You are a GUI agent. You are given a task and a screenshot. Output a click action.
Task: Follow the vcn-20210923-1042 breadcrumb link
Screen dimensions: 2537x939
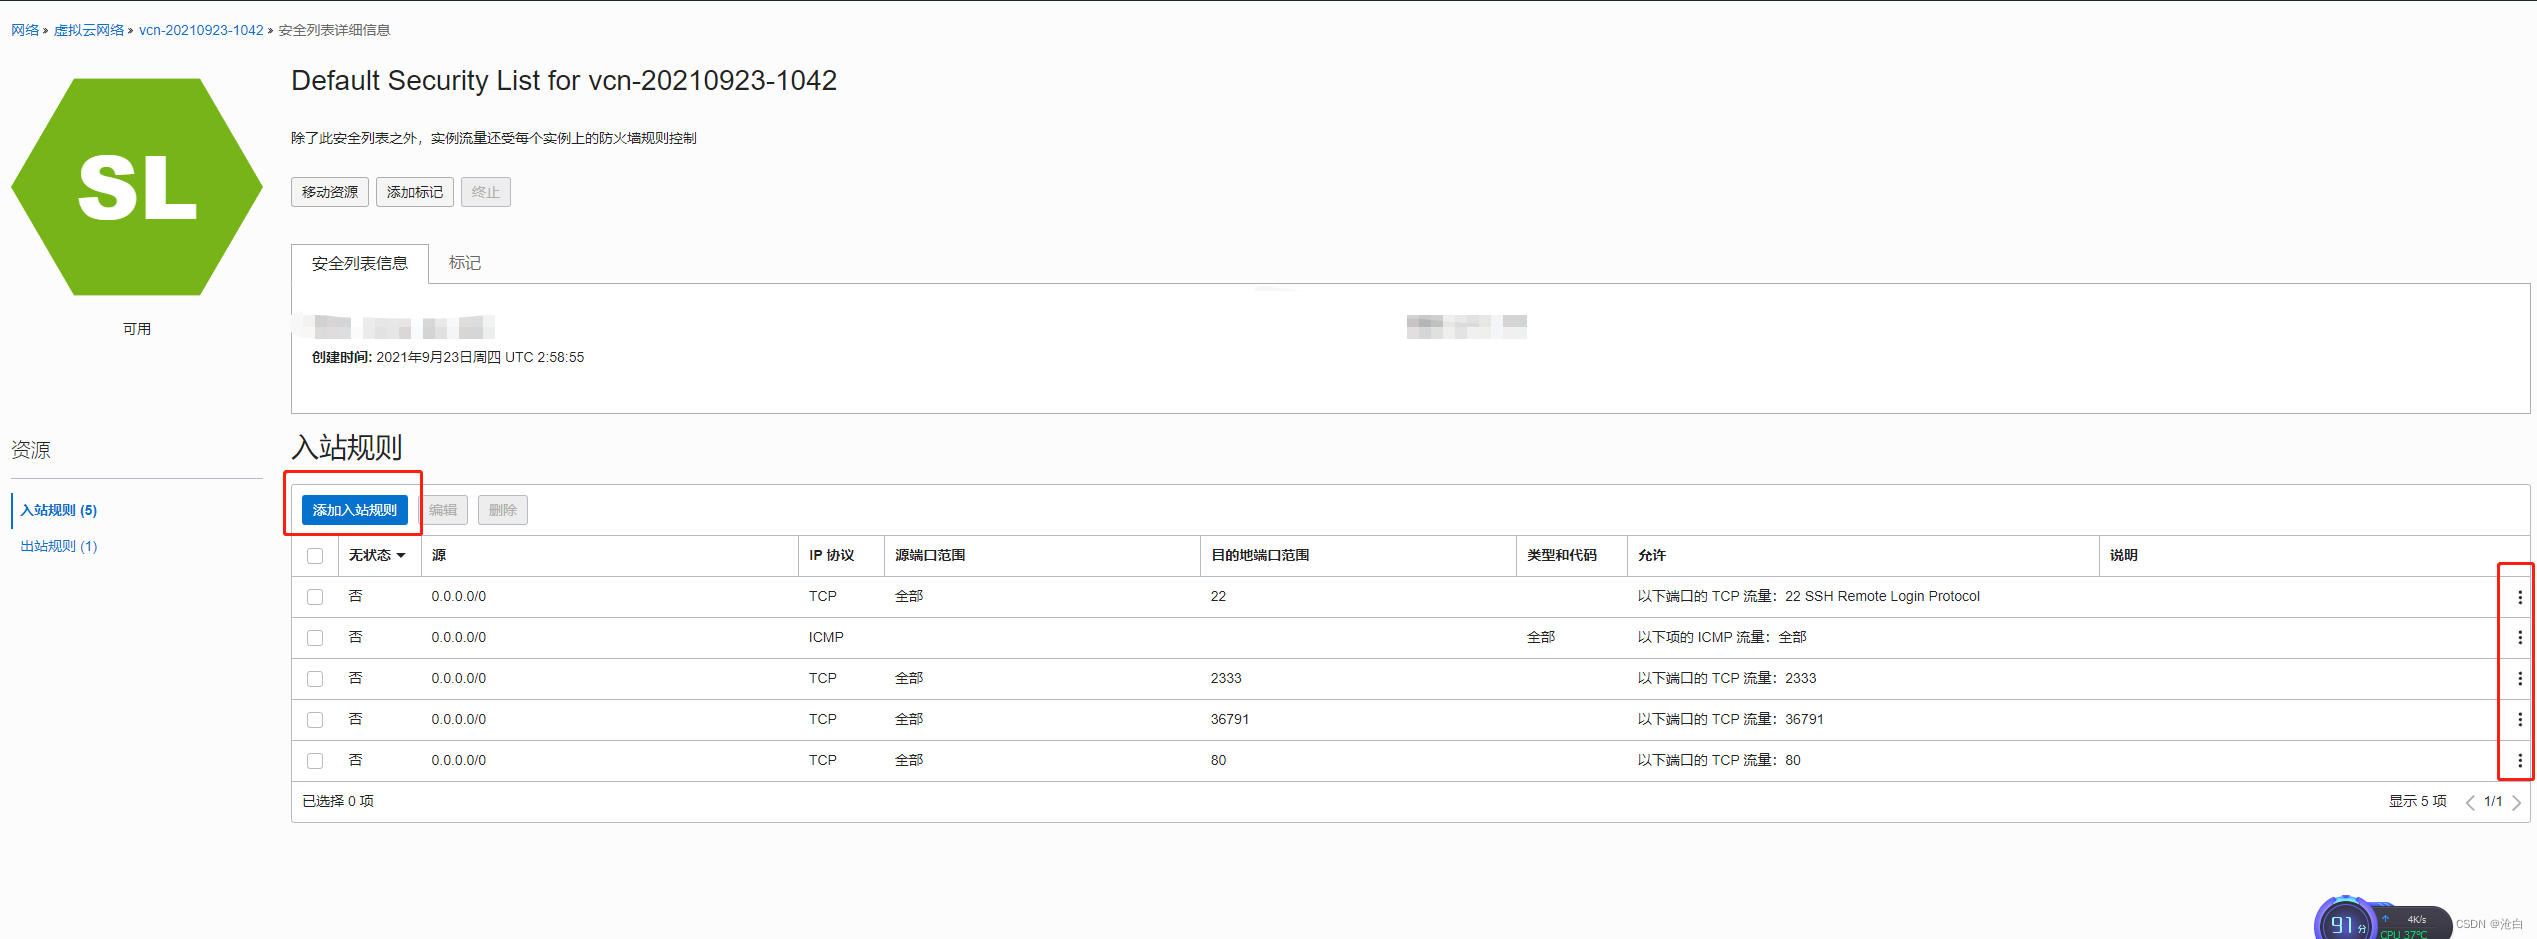tap(201, 30)
